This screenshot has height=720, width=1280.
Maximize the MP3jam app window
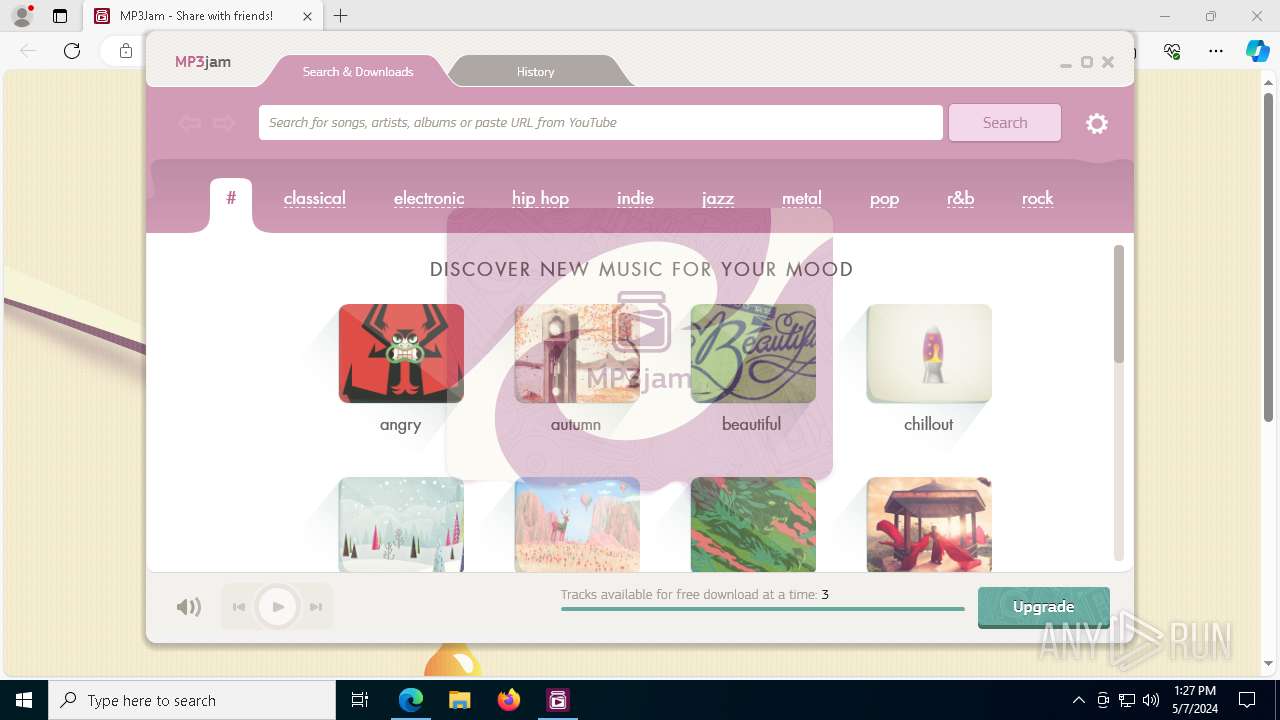(x=1087, y=62)
